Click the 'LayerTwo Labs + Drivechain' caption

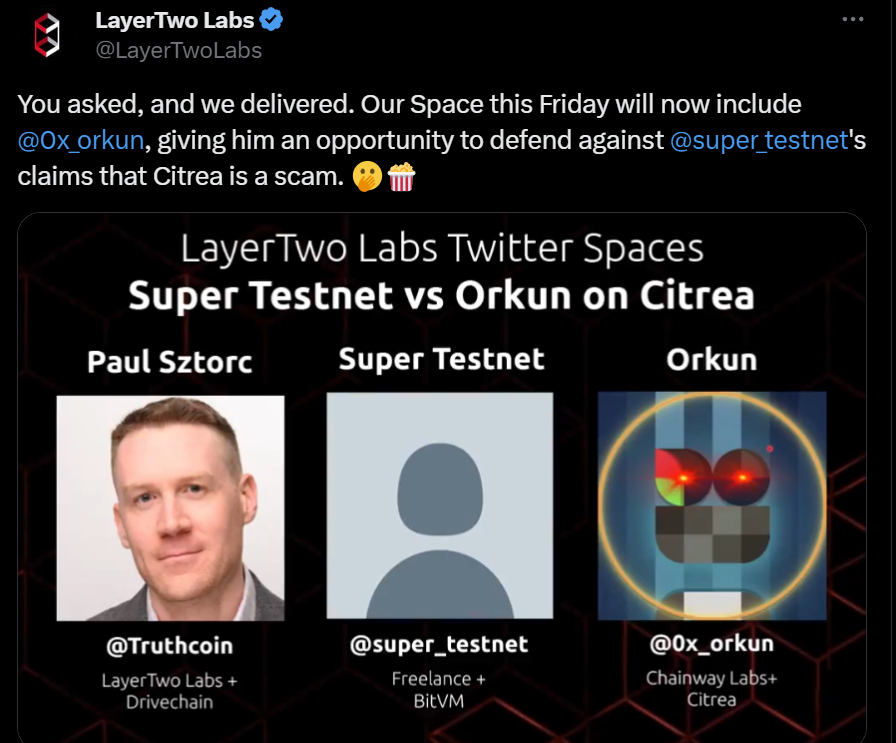pyautogui.click(x=170, y=691)
